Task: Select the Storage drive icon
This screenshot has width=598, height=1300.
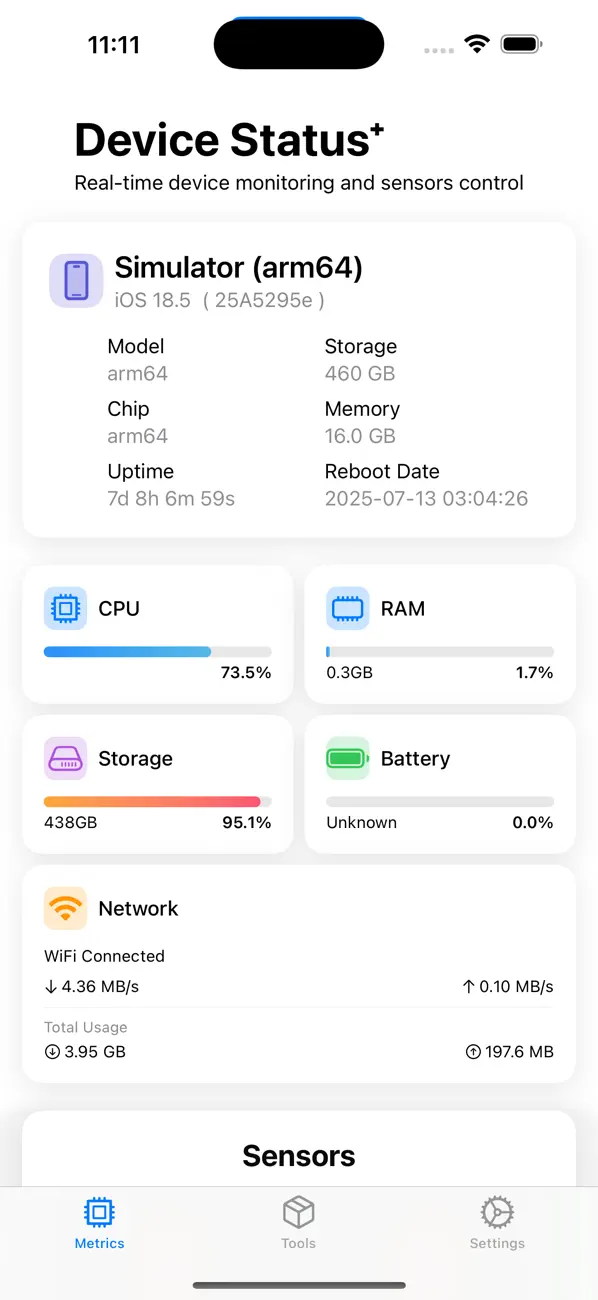Action: pyautogui.click(x=65, y=758)
